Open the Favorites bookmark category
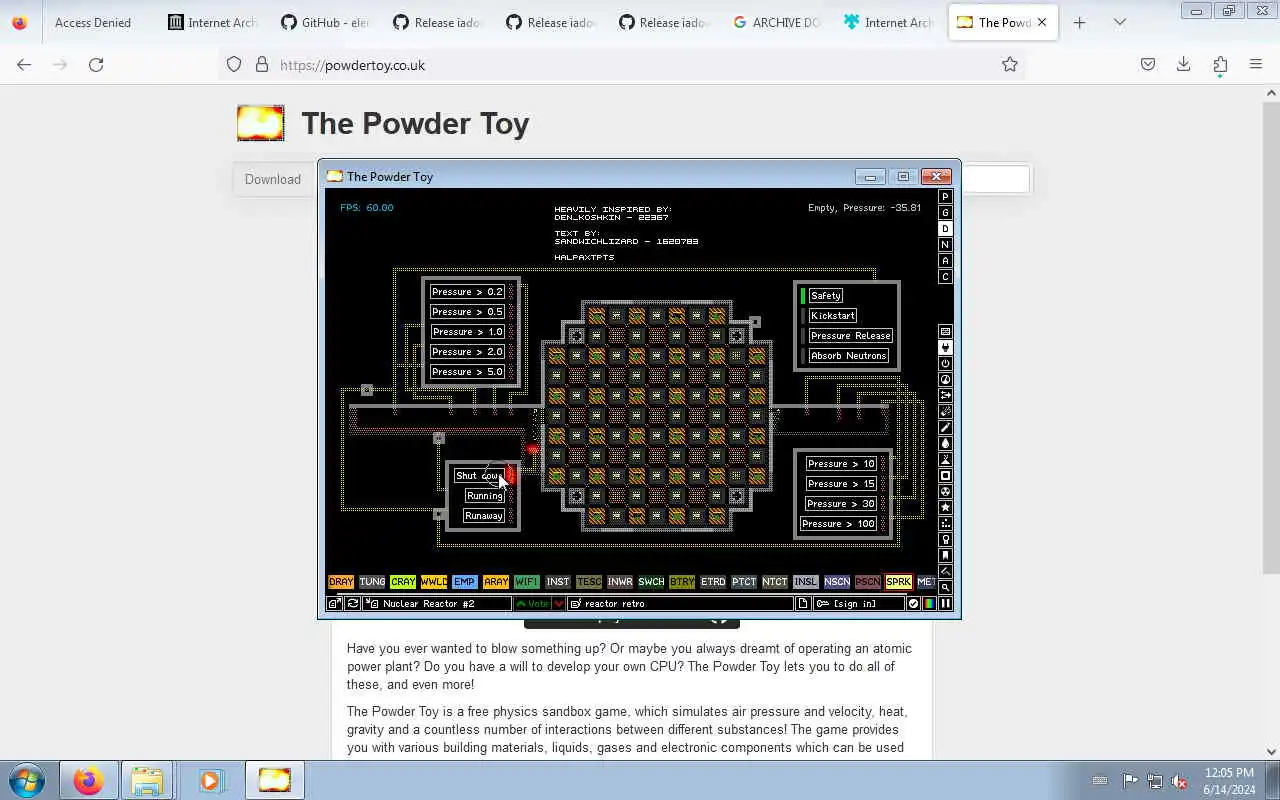 [x=945, y=556]
